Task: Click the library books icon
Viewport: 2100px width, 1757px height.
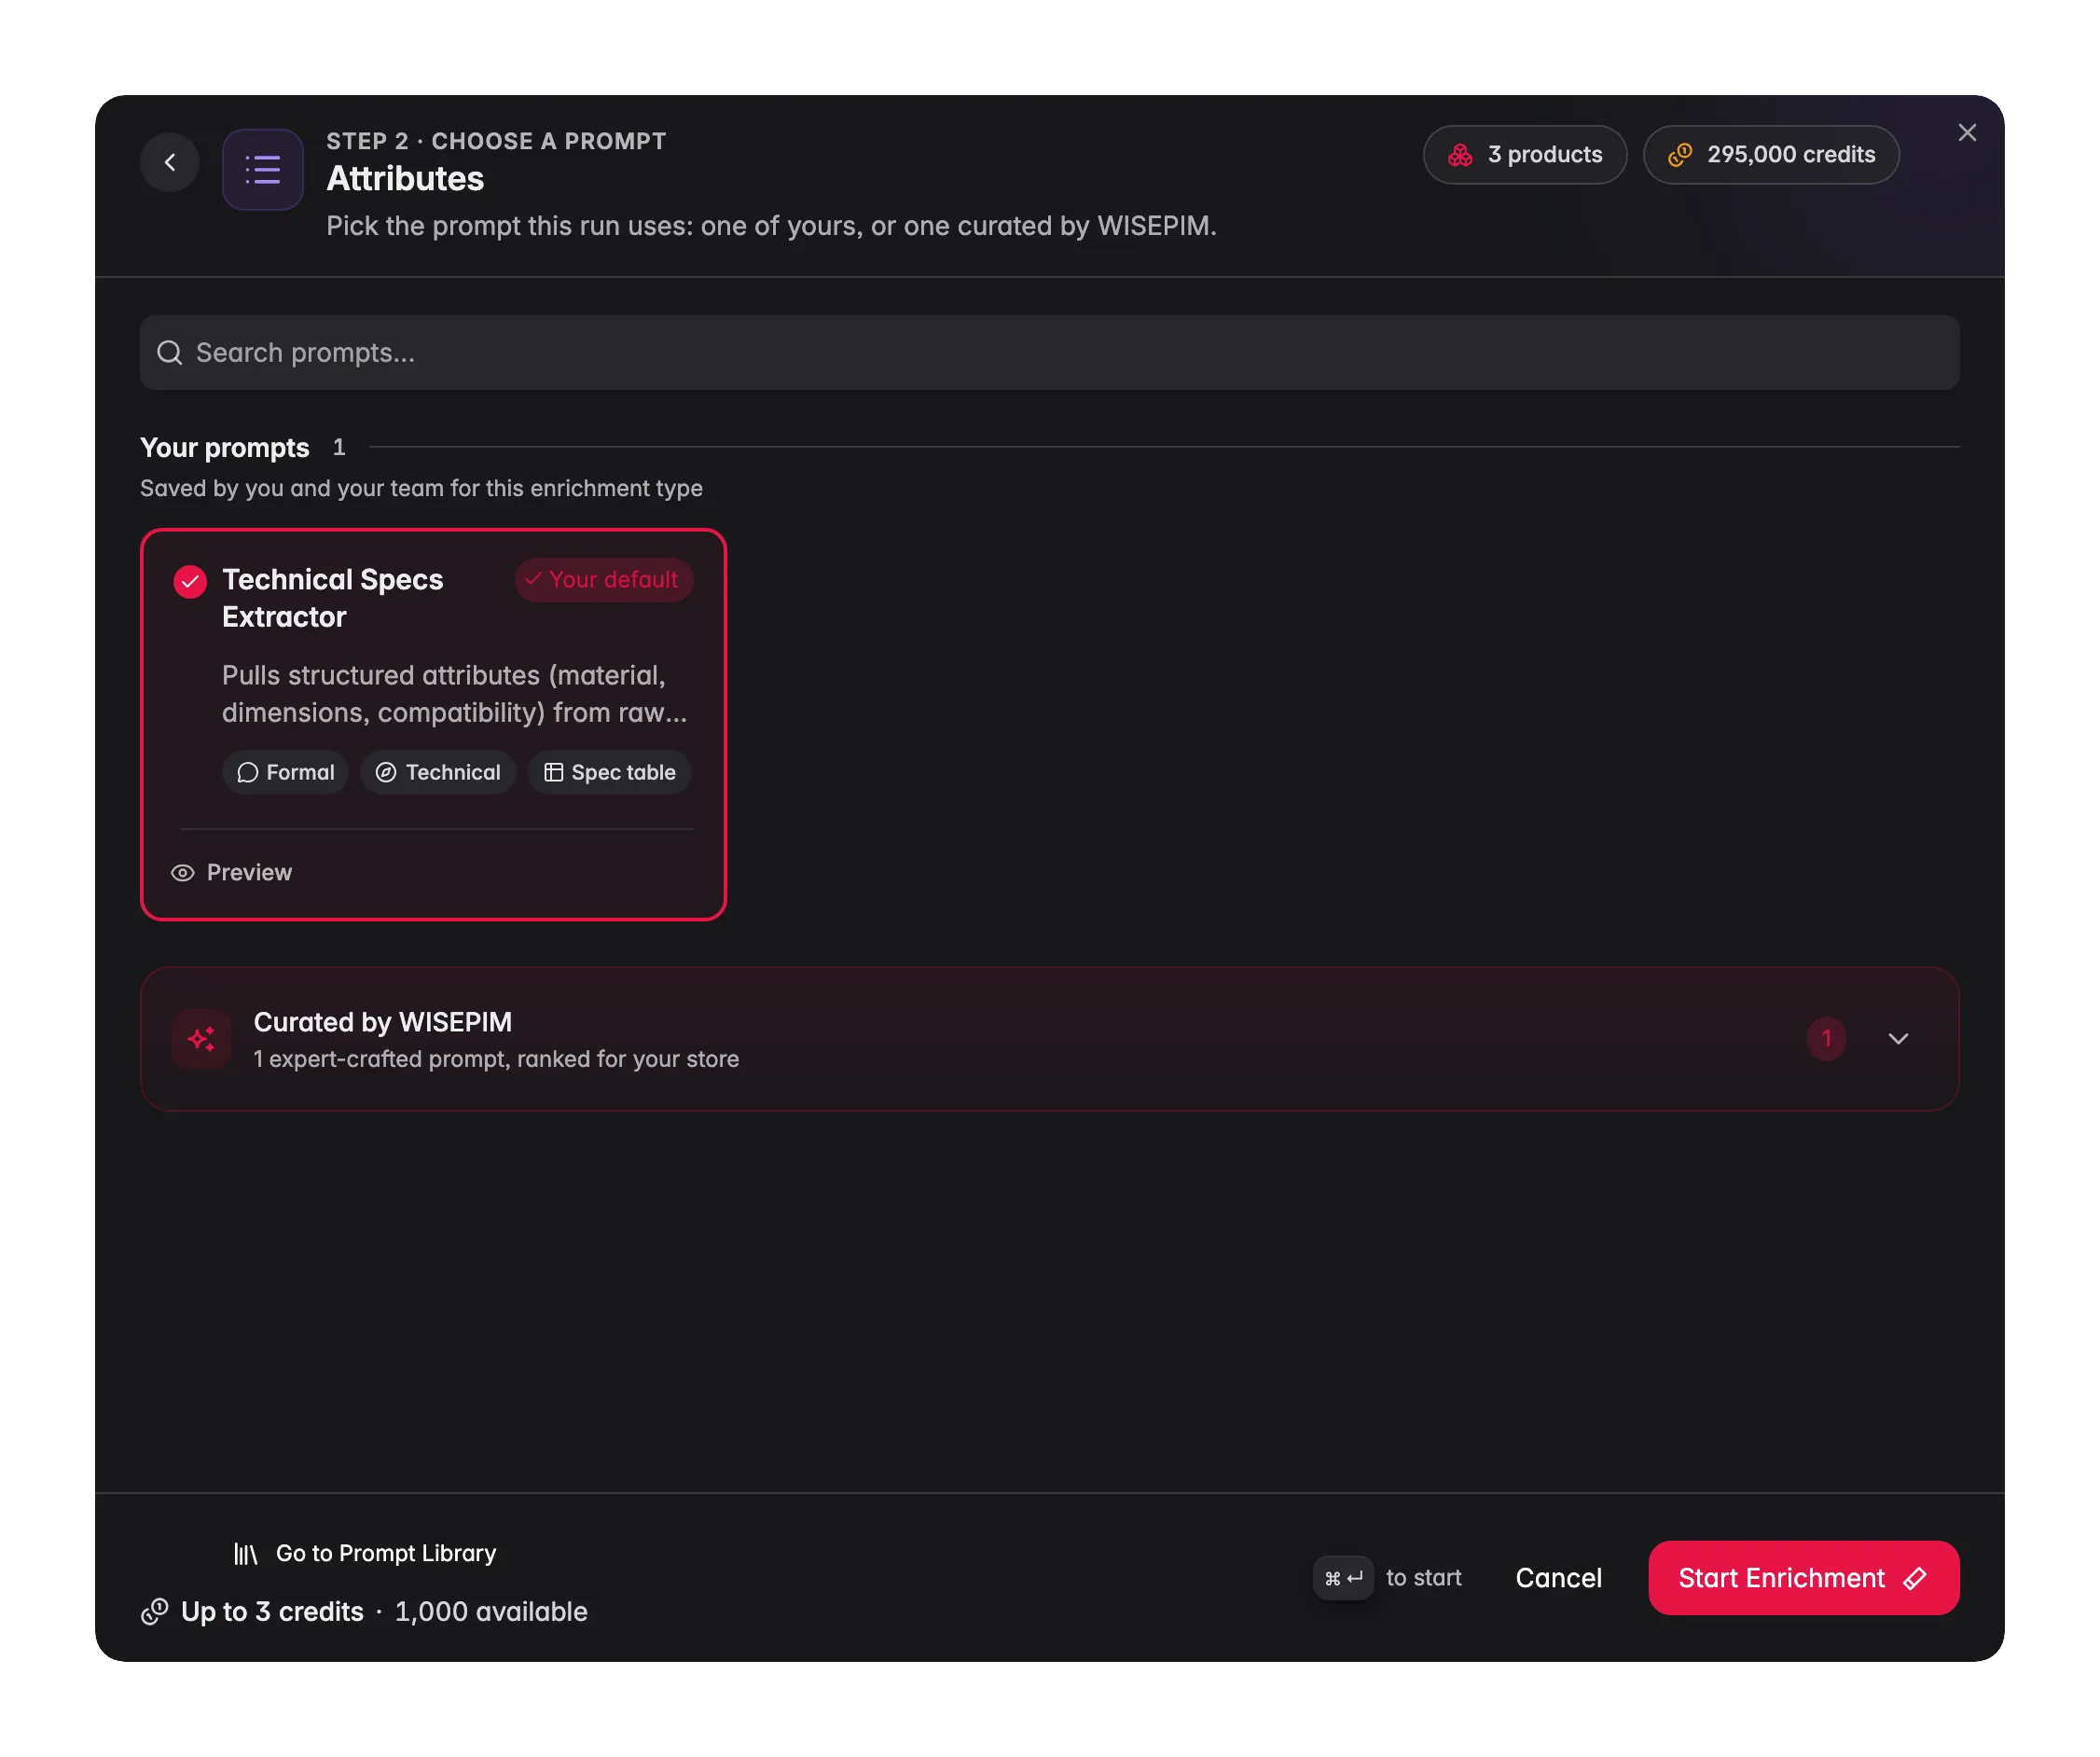Action: (x=245, y=1553)
